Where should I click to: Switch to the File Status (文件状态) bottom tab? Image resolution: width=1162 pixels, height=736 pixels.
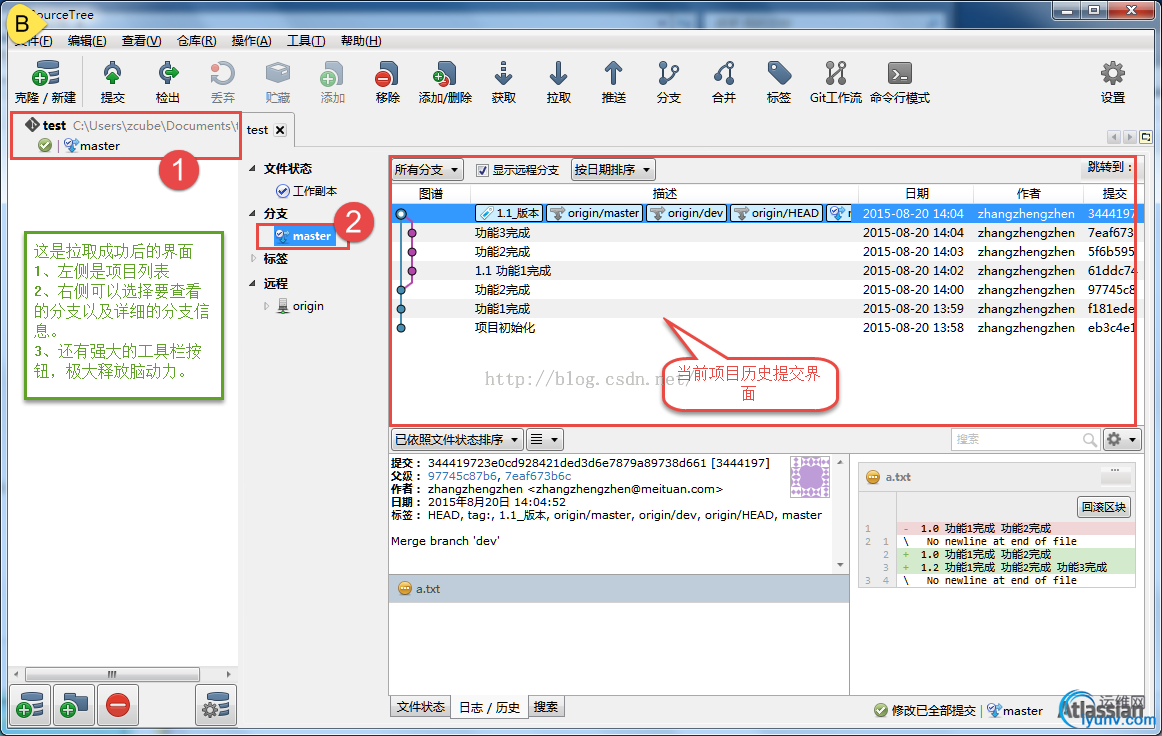click(420, 707)
